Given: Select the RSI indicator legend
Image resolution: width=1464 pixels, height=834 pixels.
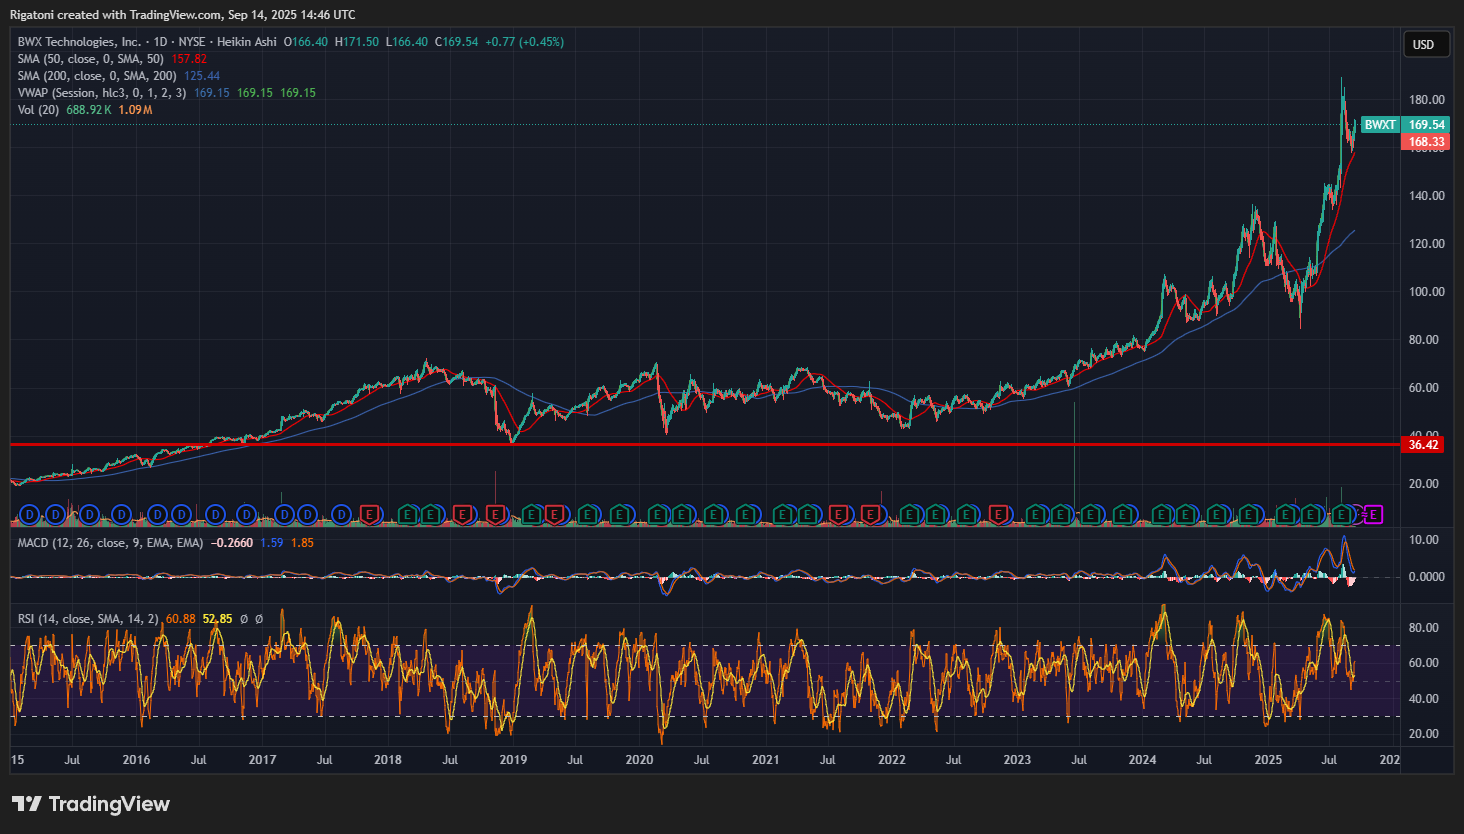Looking at the screenshot, I should click(x=88, y=619).
